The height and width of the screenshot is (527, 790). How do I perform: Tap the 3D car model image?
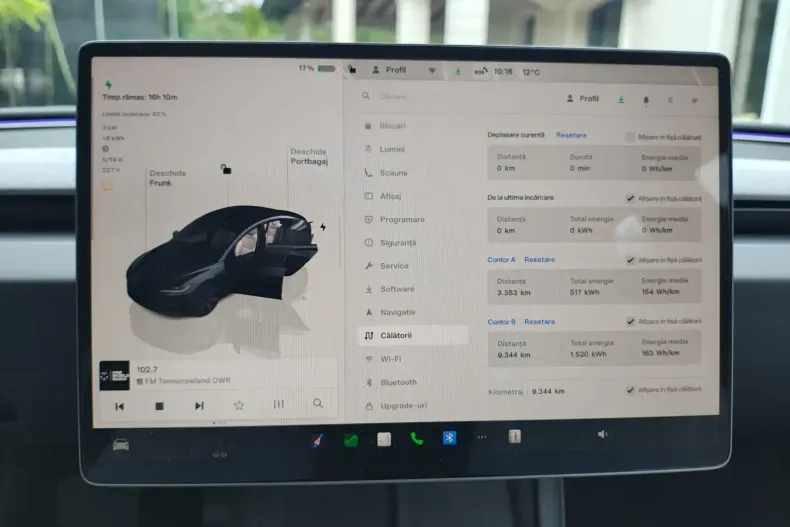(x=222, y=262)
